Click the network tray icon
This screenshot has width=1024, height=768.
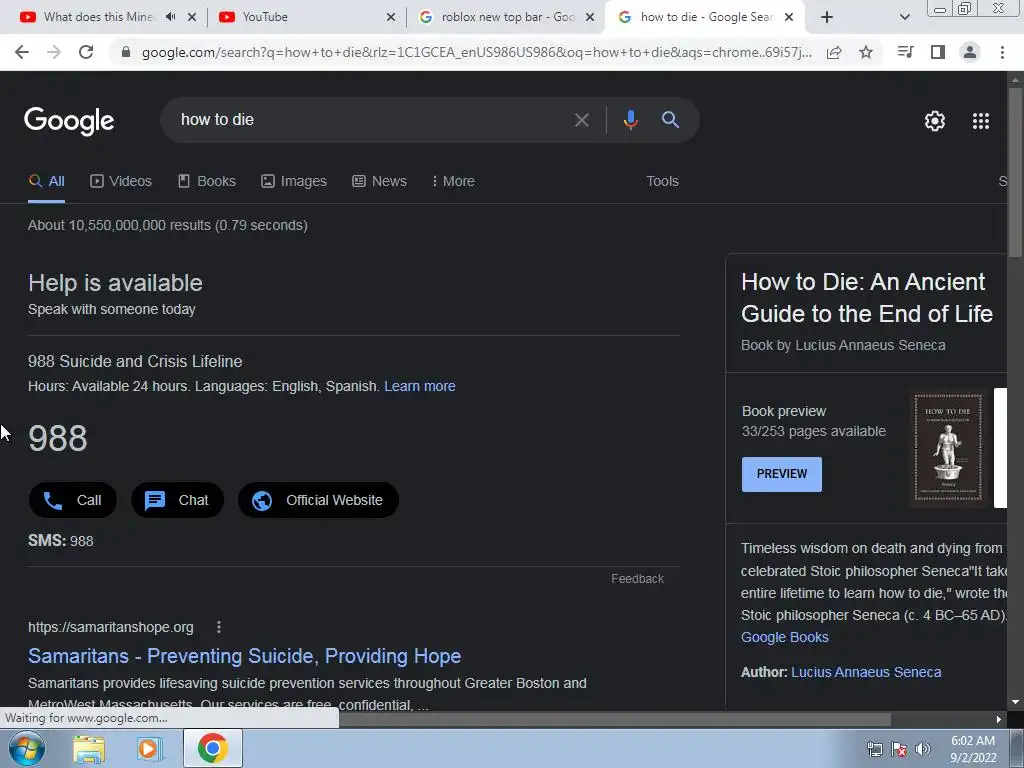(874, 749)
